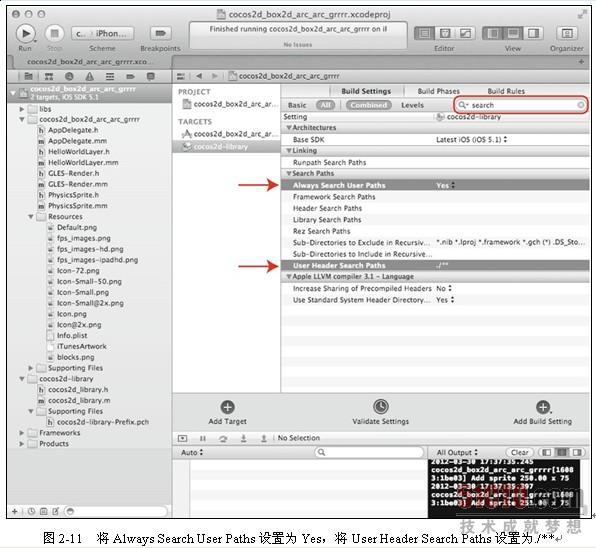Change Always Search User Paths value
596x548 pixels.
pos(445,185)
